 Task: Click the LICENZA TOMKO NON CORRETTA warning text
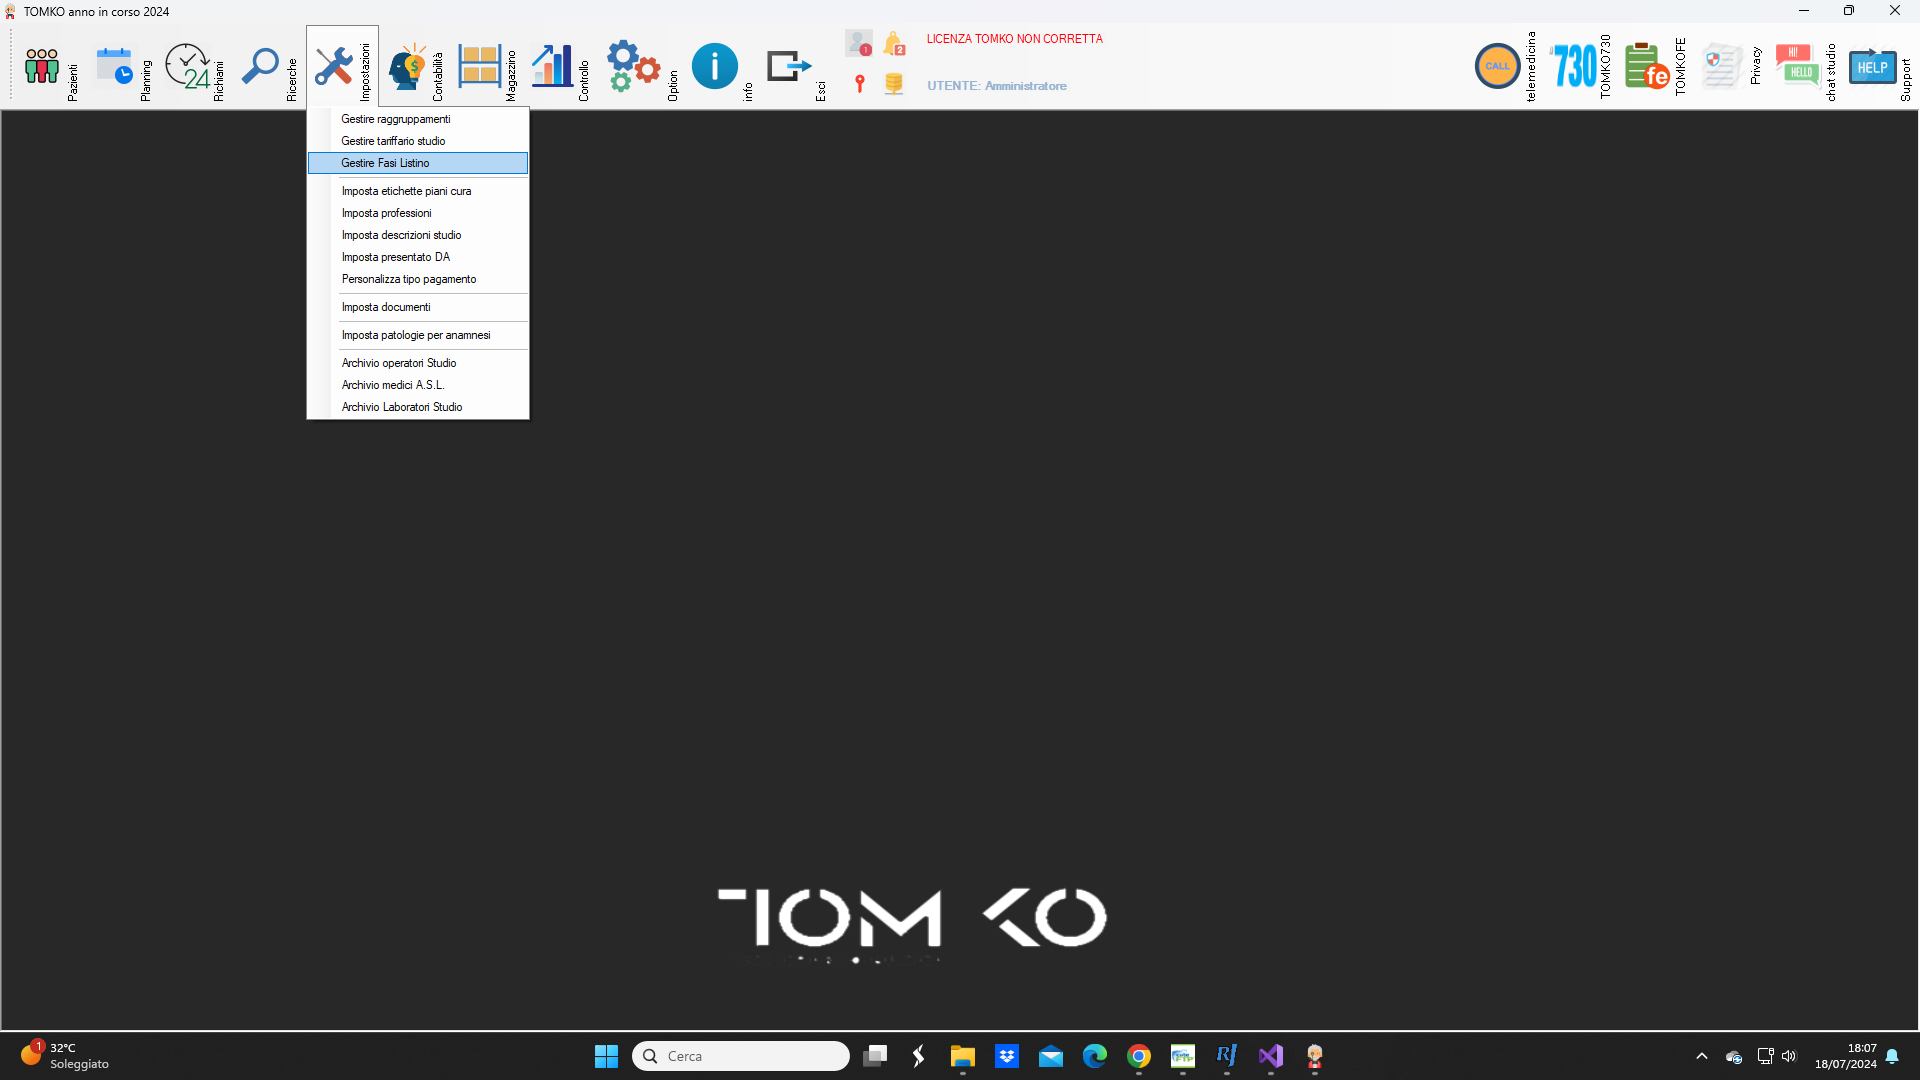click(x=1014, y=39)
